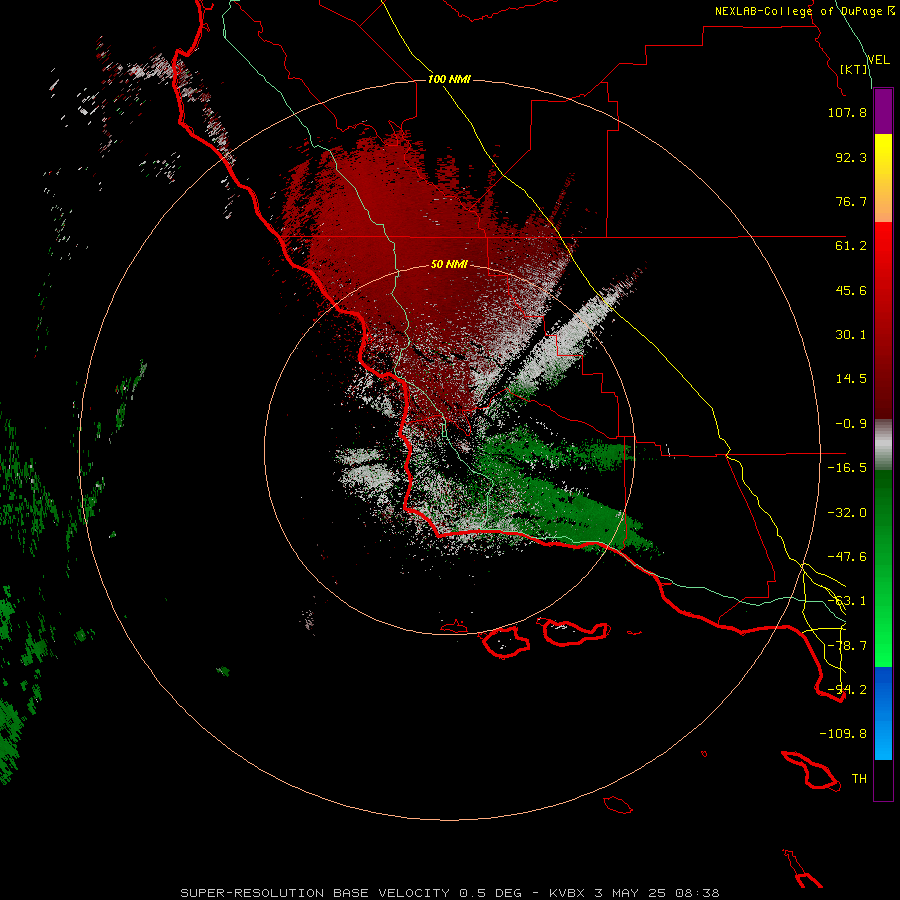
Task: Click the bottom Super-Resolution Base Velocity caption
Action: [450, 893]
